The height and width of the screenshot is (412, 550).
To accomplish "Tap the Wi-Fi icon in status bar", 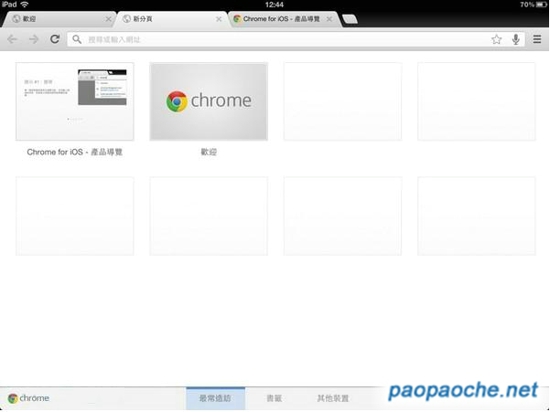I will [x=25, y=5].
